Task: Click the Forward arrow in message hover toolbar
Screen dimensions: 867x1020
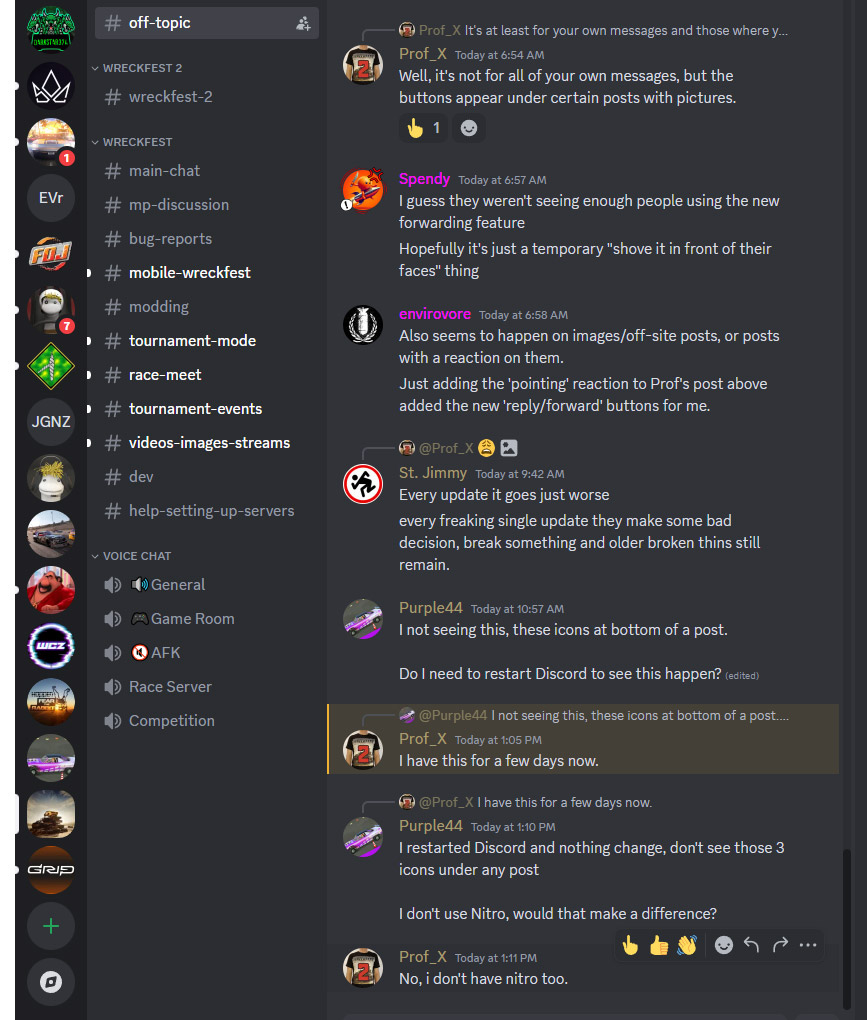Action: [x=780, y=945]
